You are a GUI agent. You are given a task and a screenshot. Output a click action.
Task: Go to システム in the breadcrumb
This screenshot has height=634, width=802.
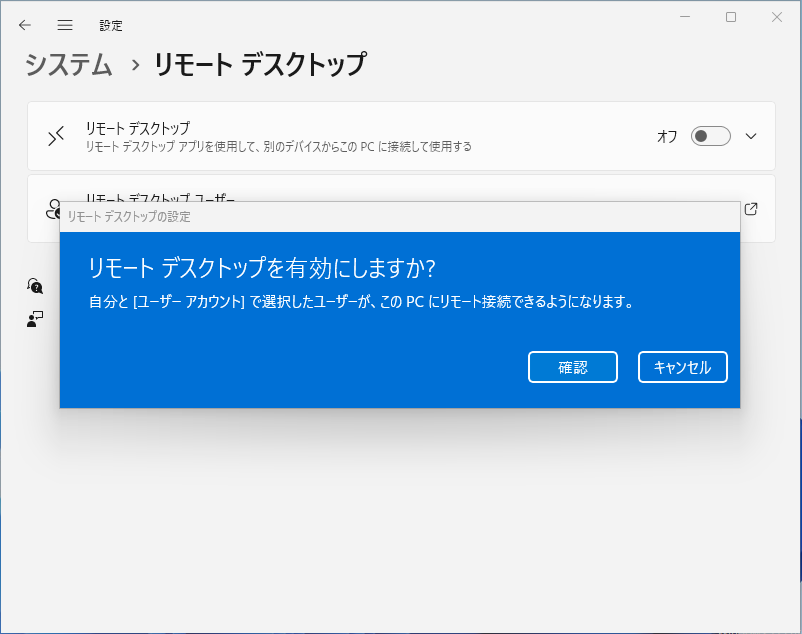(x=69, y=65)
